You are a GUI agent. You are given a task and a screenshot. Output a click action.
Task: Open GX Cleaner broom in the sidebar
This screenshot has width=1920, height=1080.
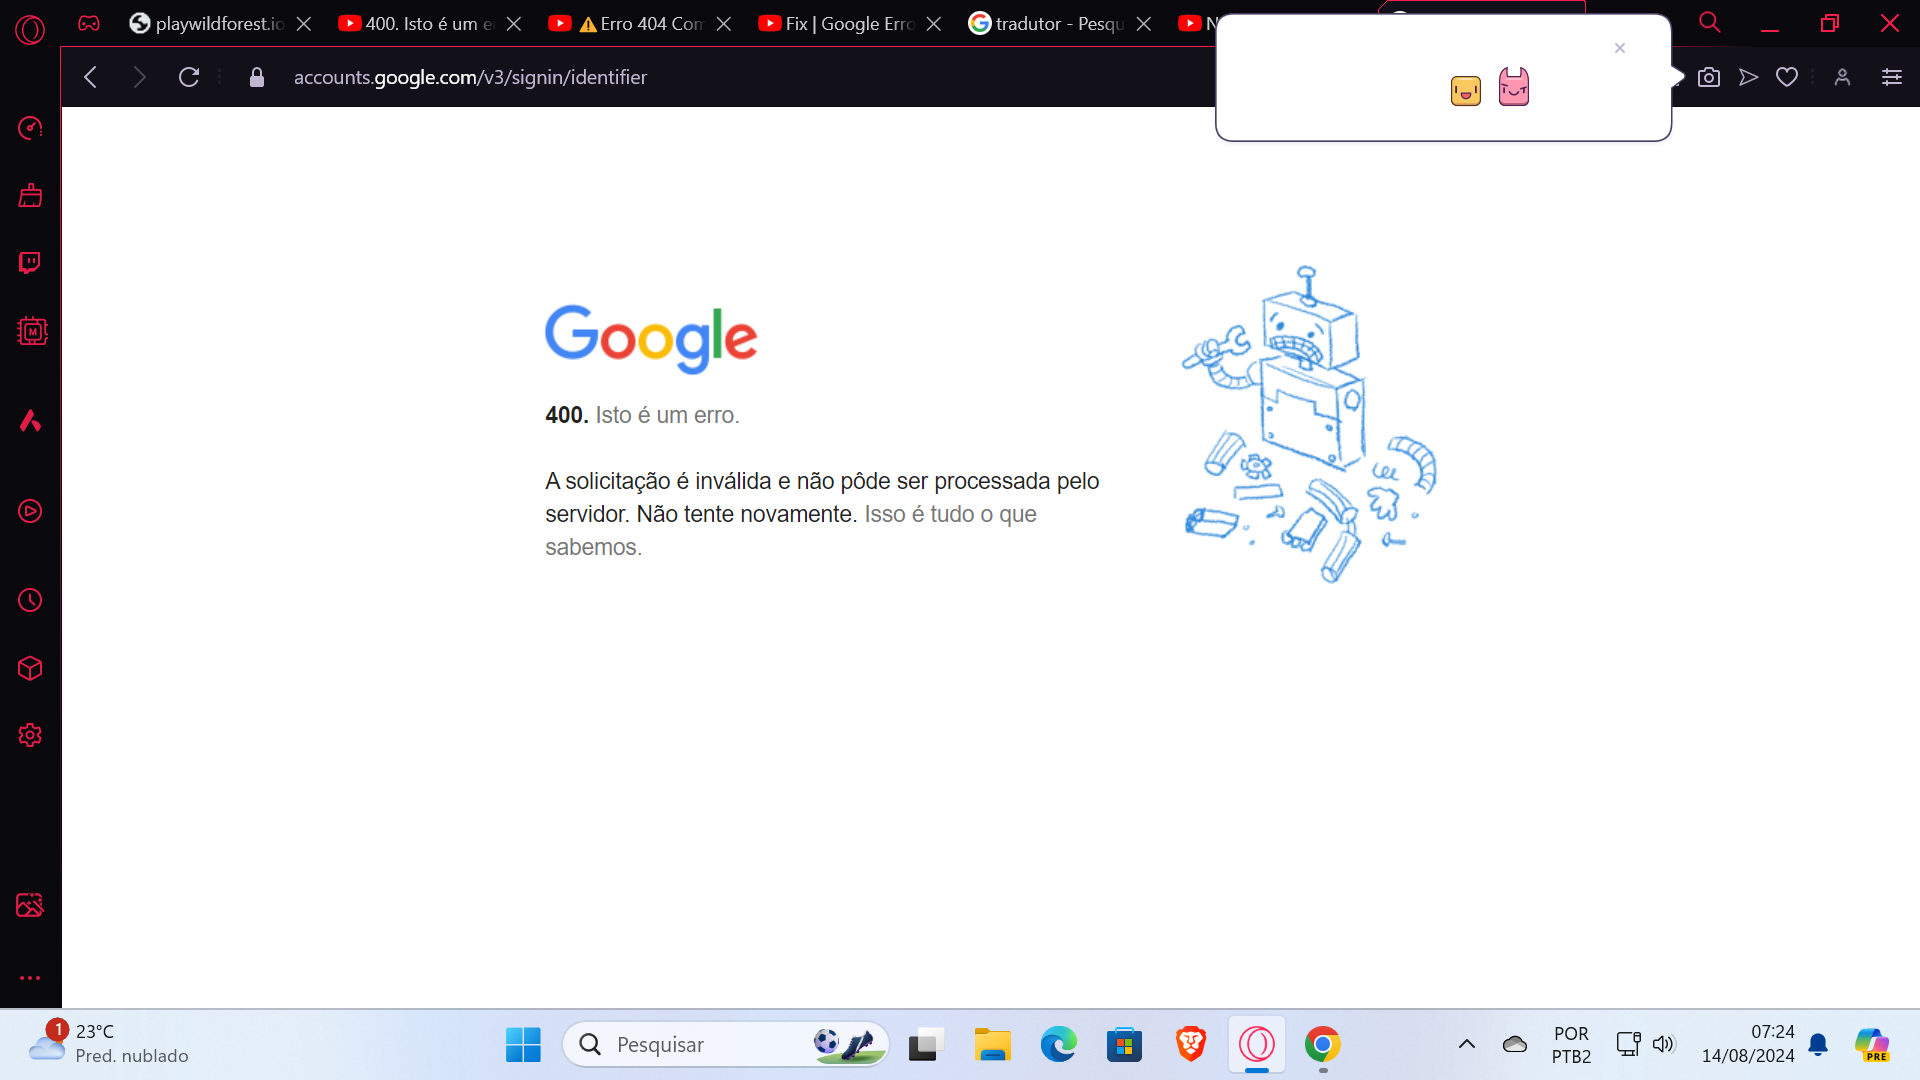(x=30, y=195)
